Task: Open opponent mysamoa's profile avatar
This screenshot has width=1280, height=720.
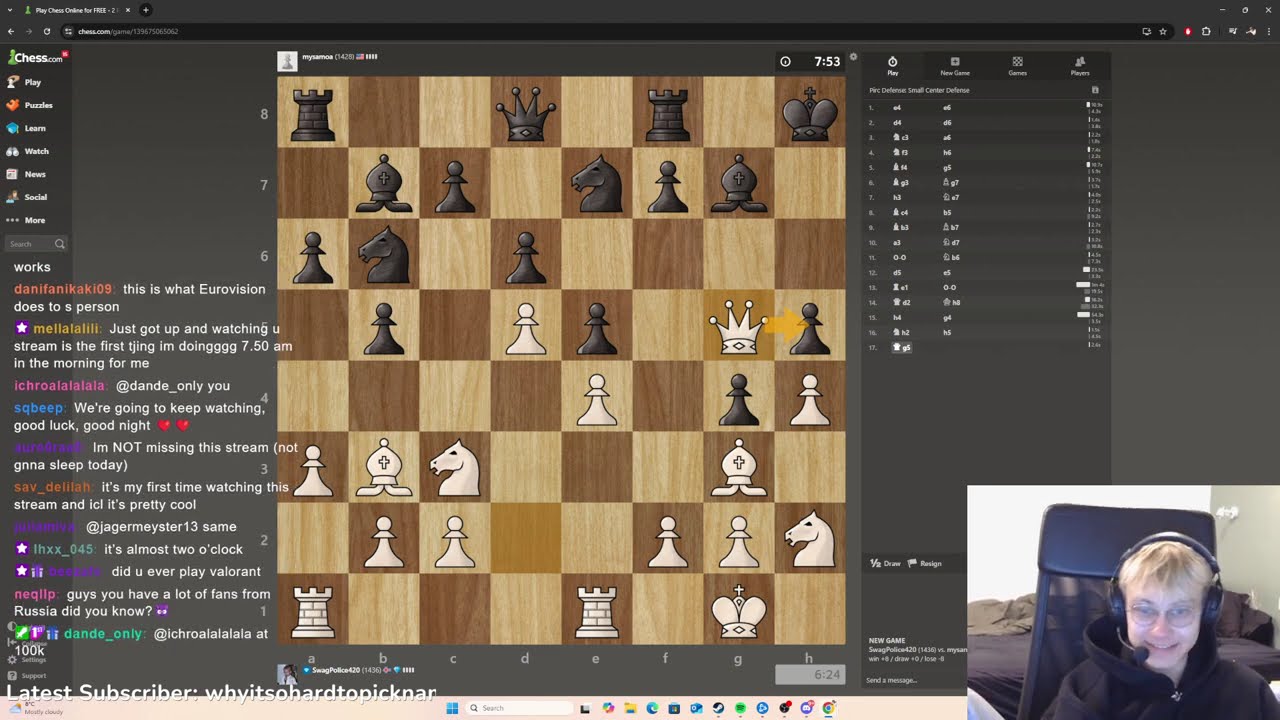Action: (x=287, y=61)
